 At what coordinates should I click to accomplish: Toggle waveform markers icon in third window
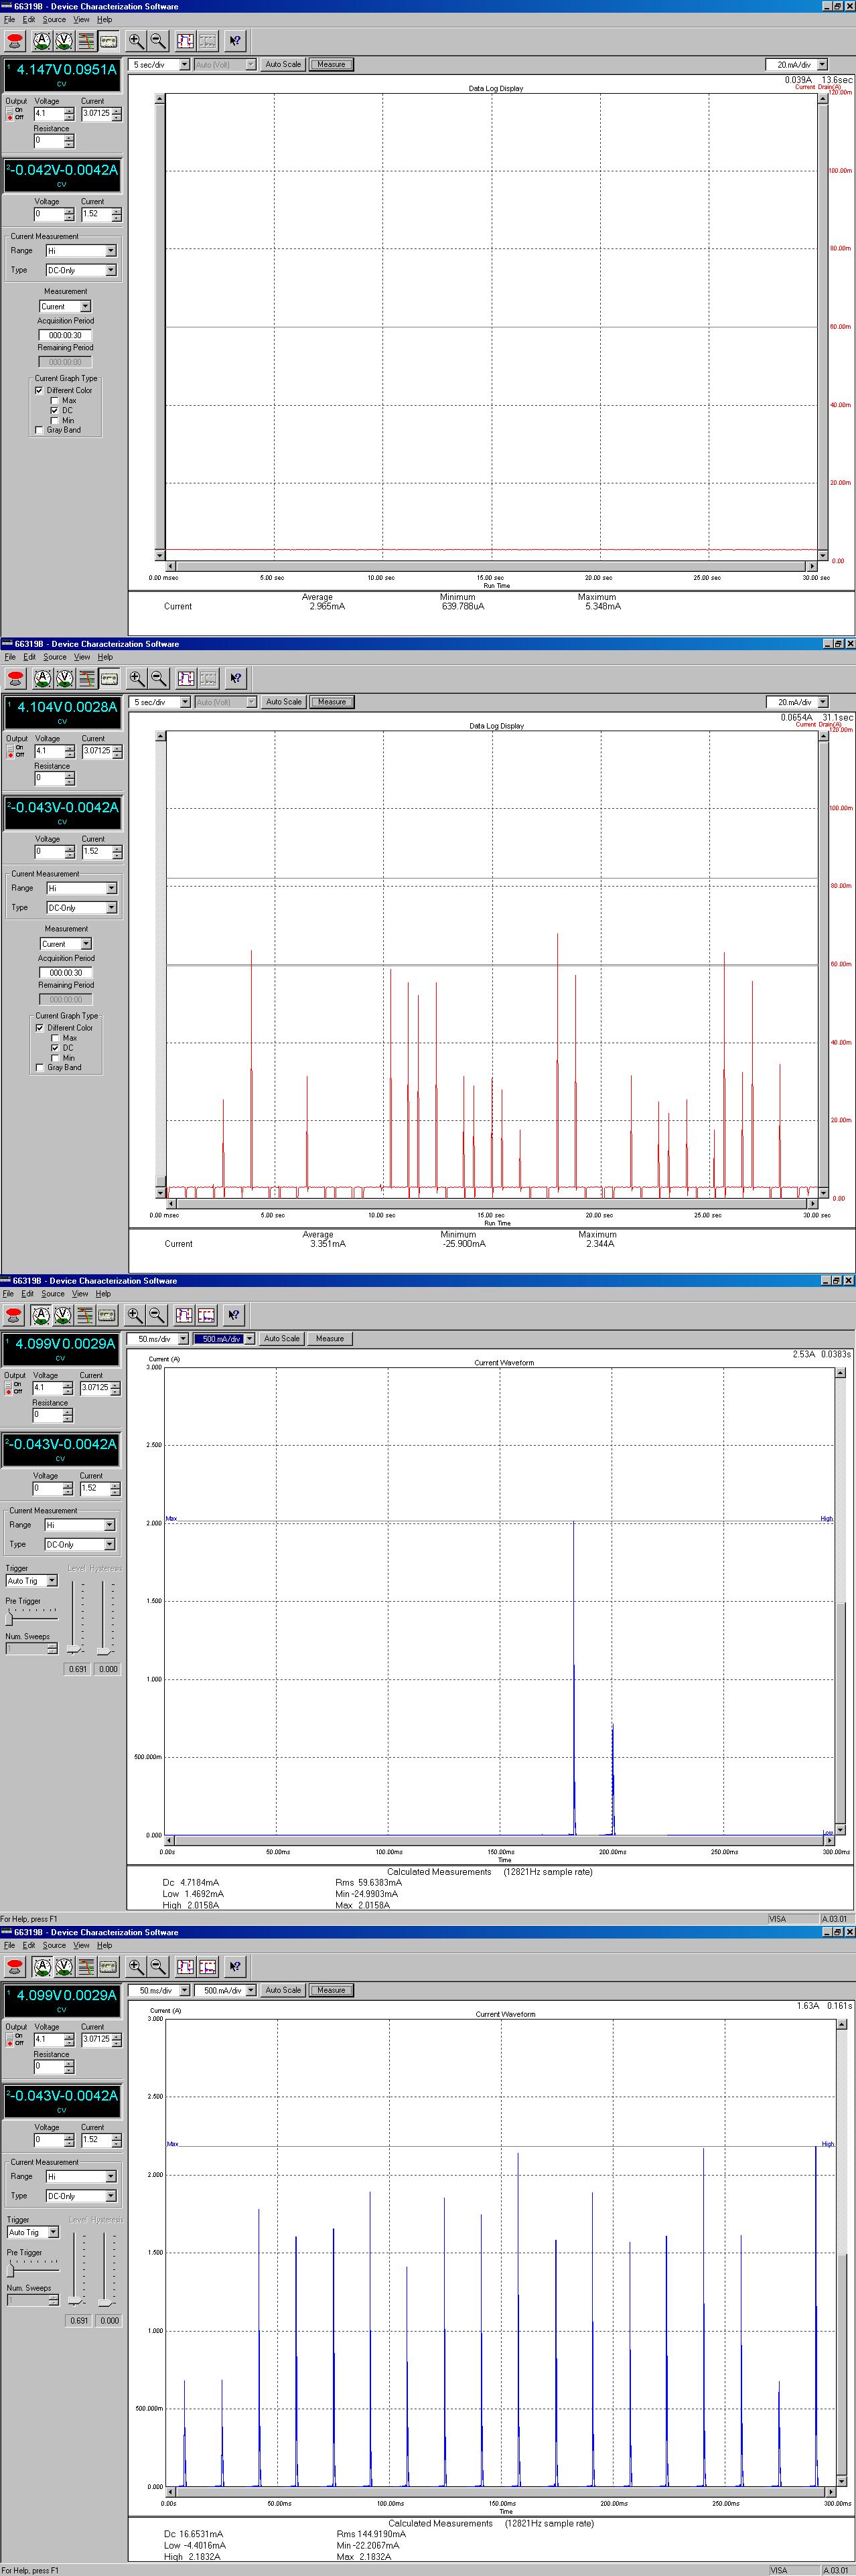tap(184, 1315)
